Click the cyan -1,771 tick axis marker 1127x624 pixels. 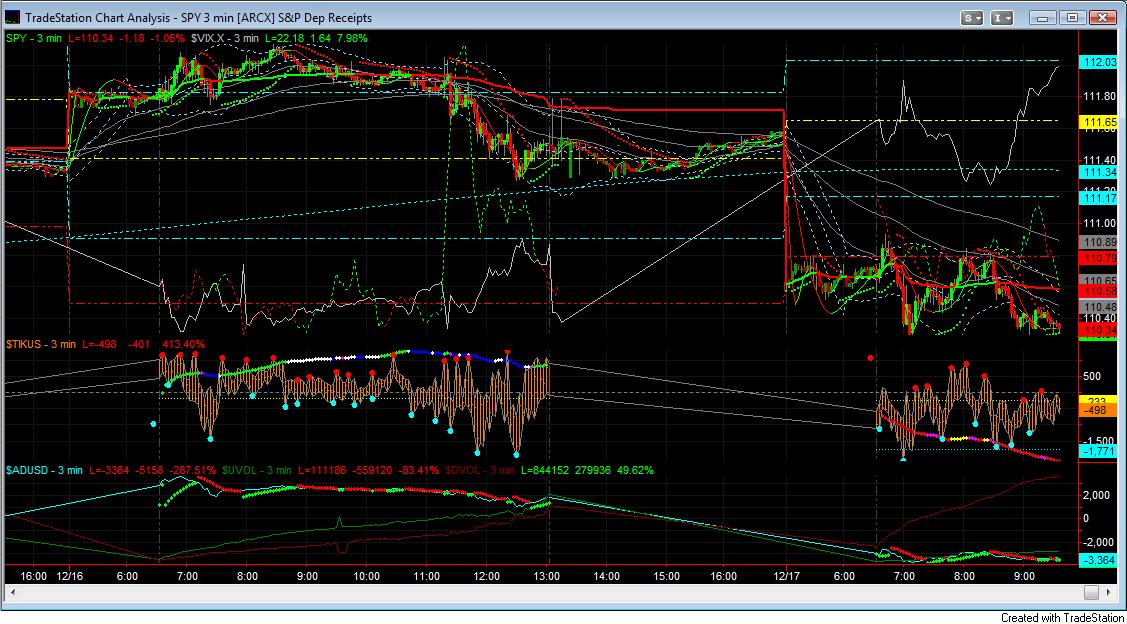tap(1097, 451)
